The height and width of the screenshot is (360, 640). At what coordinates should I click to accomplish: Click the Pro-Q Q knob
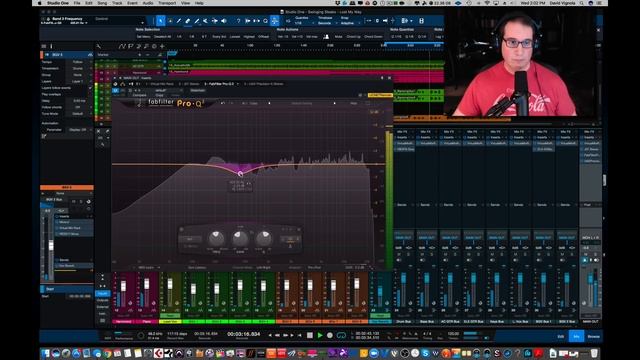click(264, 238)
